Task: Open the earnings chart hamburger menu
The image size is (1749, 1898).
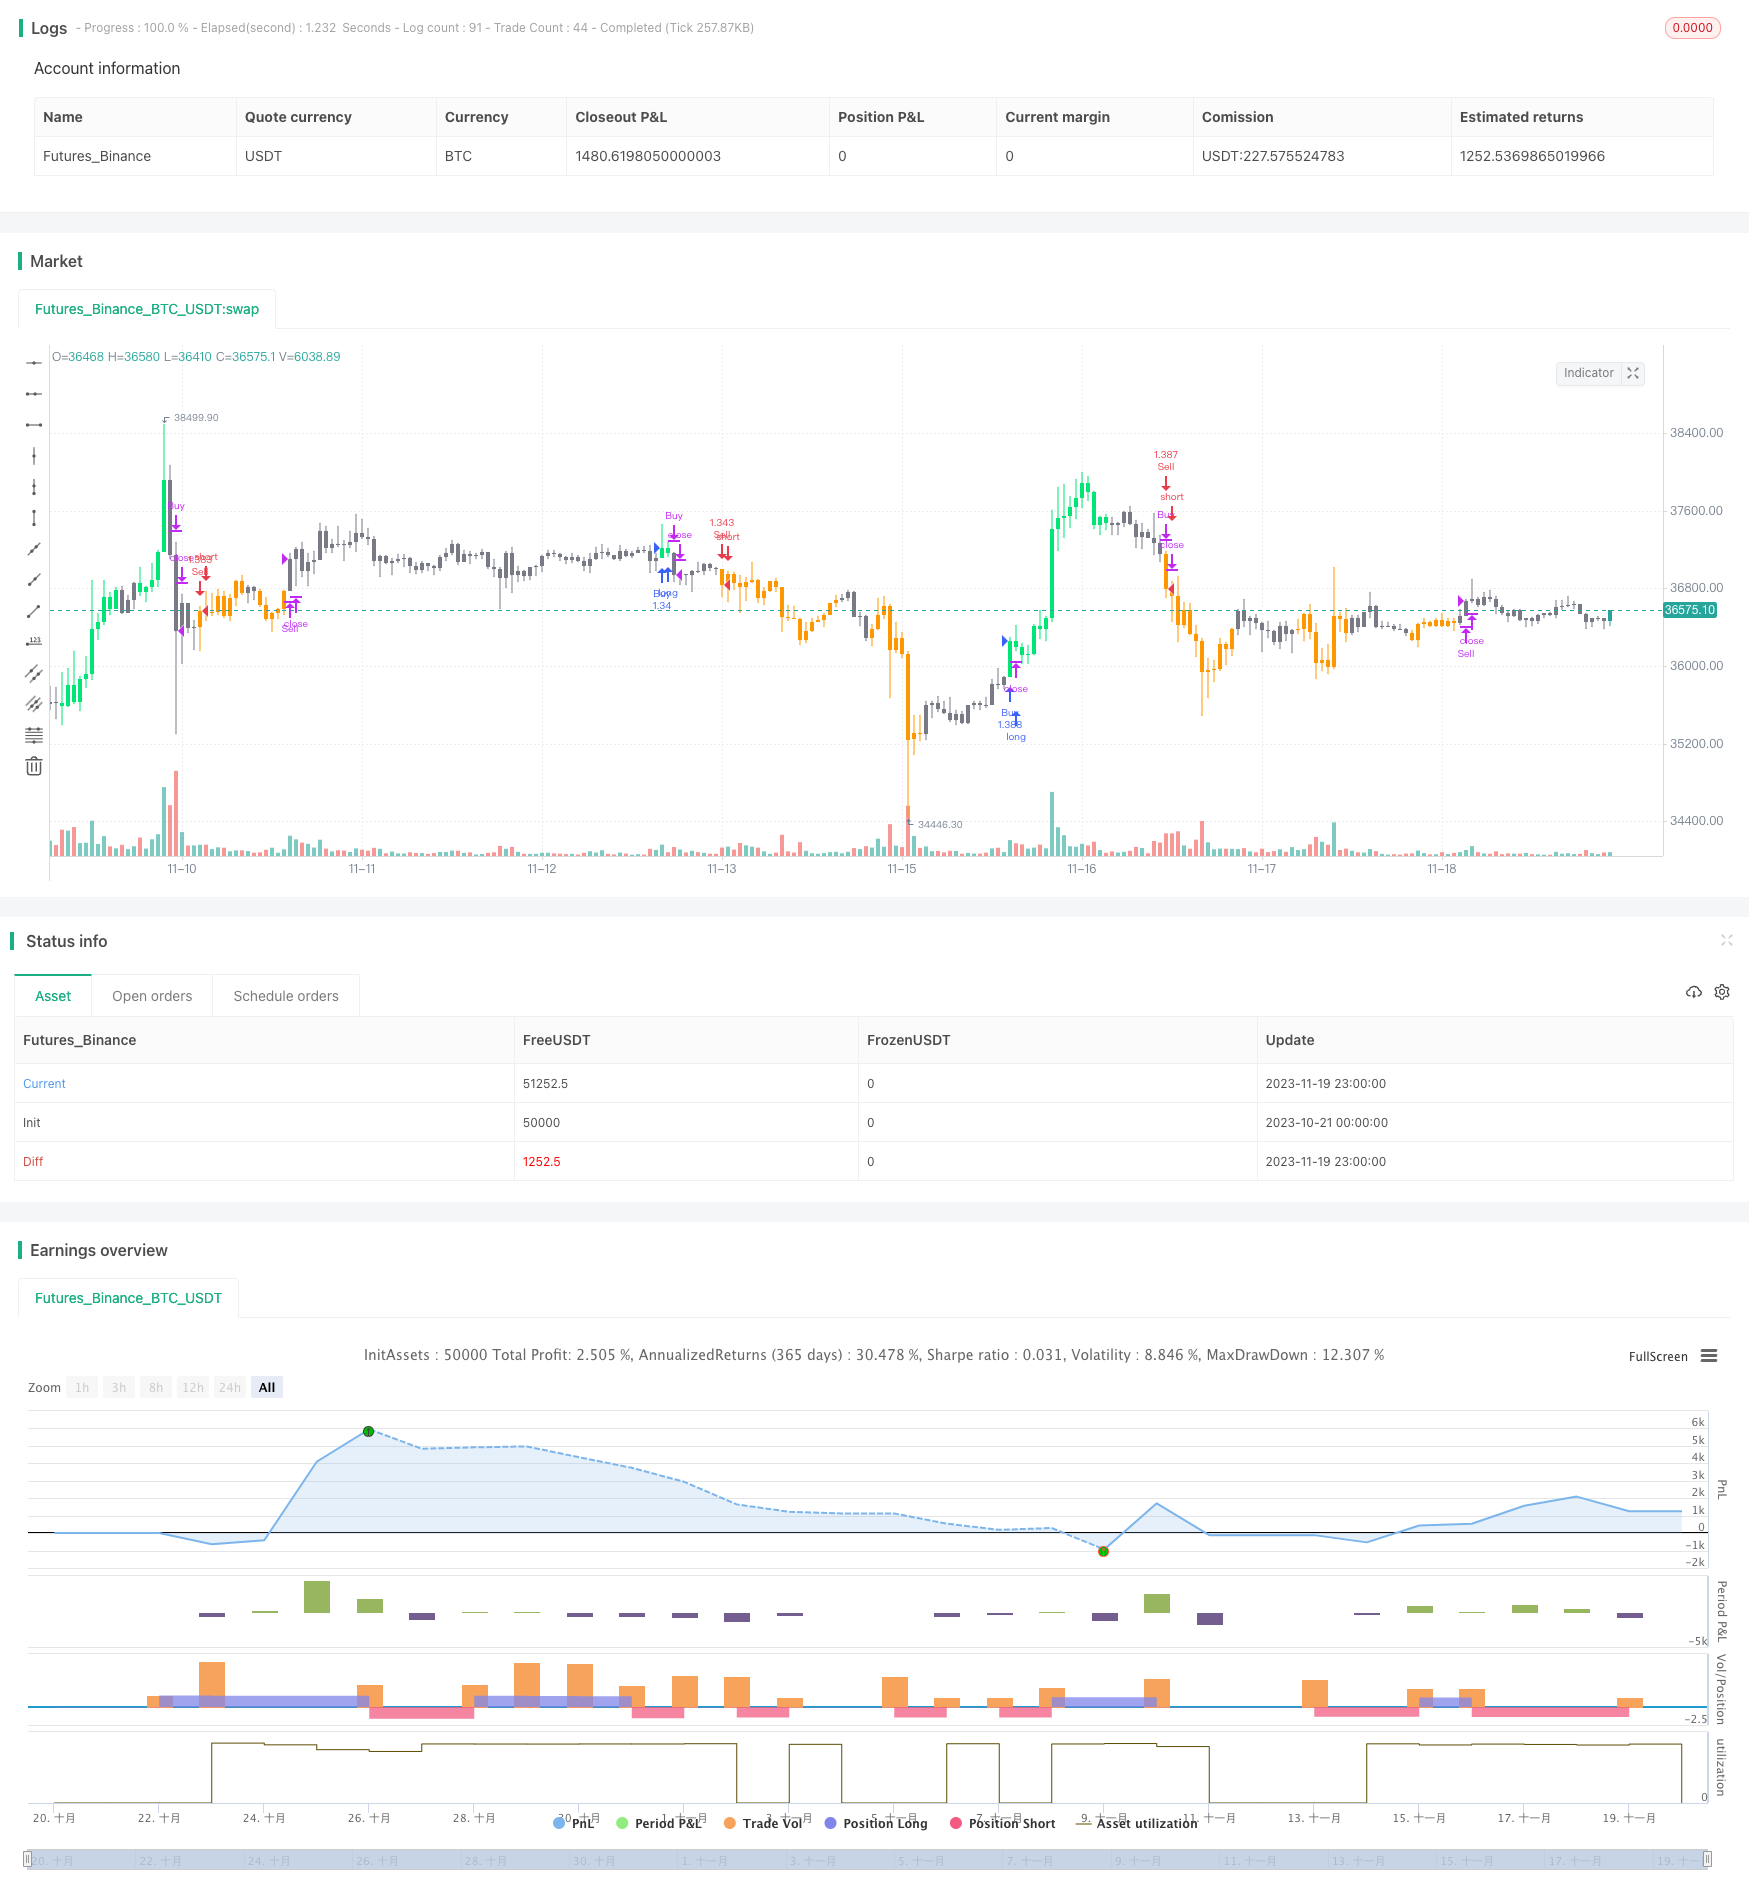Action: [1709, 1356]
